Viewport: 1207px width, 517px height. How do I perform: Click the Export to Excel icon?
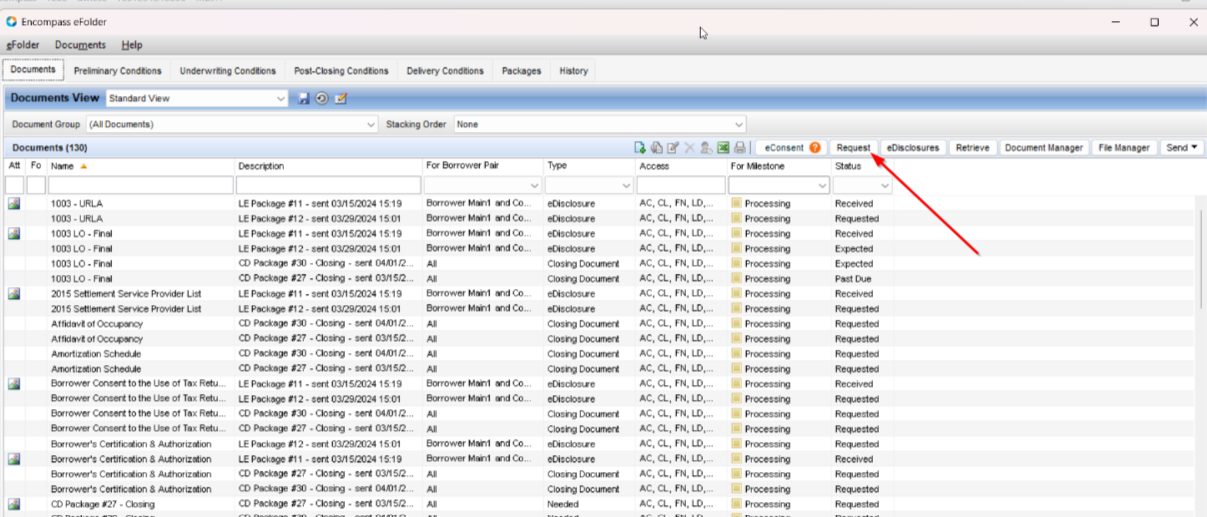723,148
